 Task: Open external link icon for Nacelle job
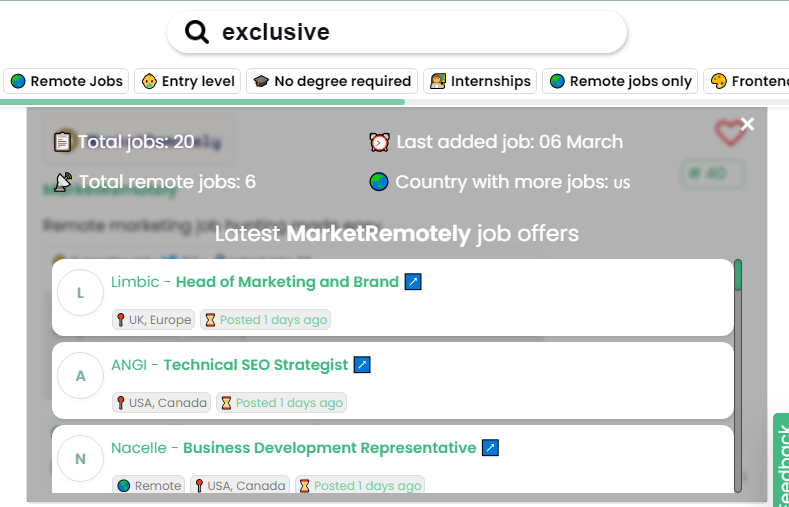click(x=490, y=448)
